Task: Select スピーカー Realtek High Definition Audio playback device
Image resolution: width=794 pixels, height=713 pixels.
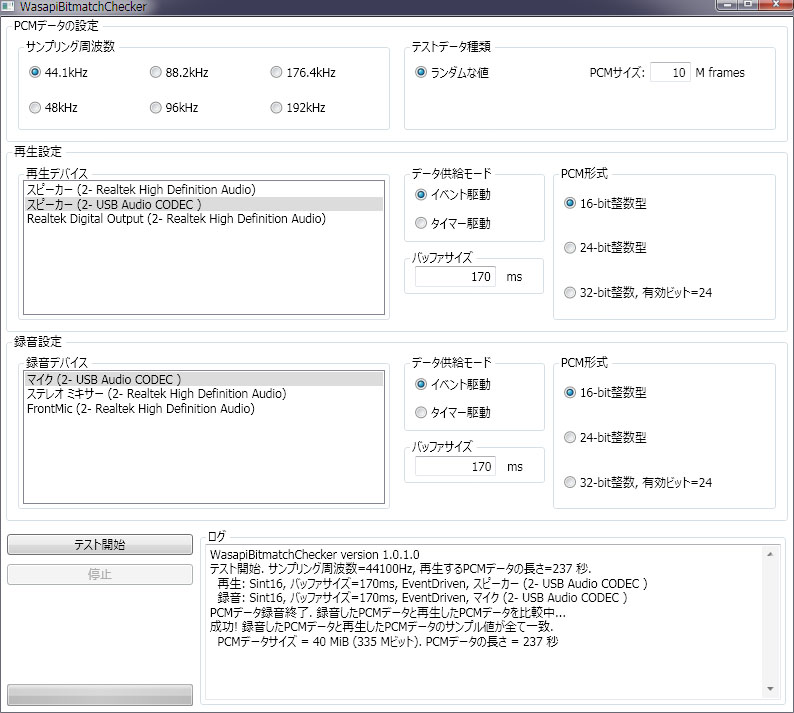Action: (204, 189)
